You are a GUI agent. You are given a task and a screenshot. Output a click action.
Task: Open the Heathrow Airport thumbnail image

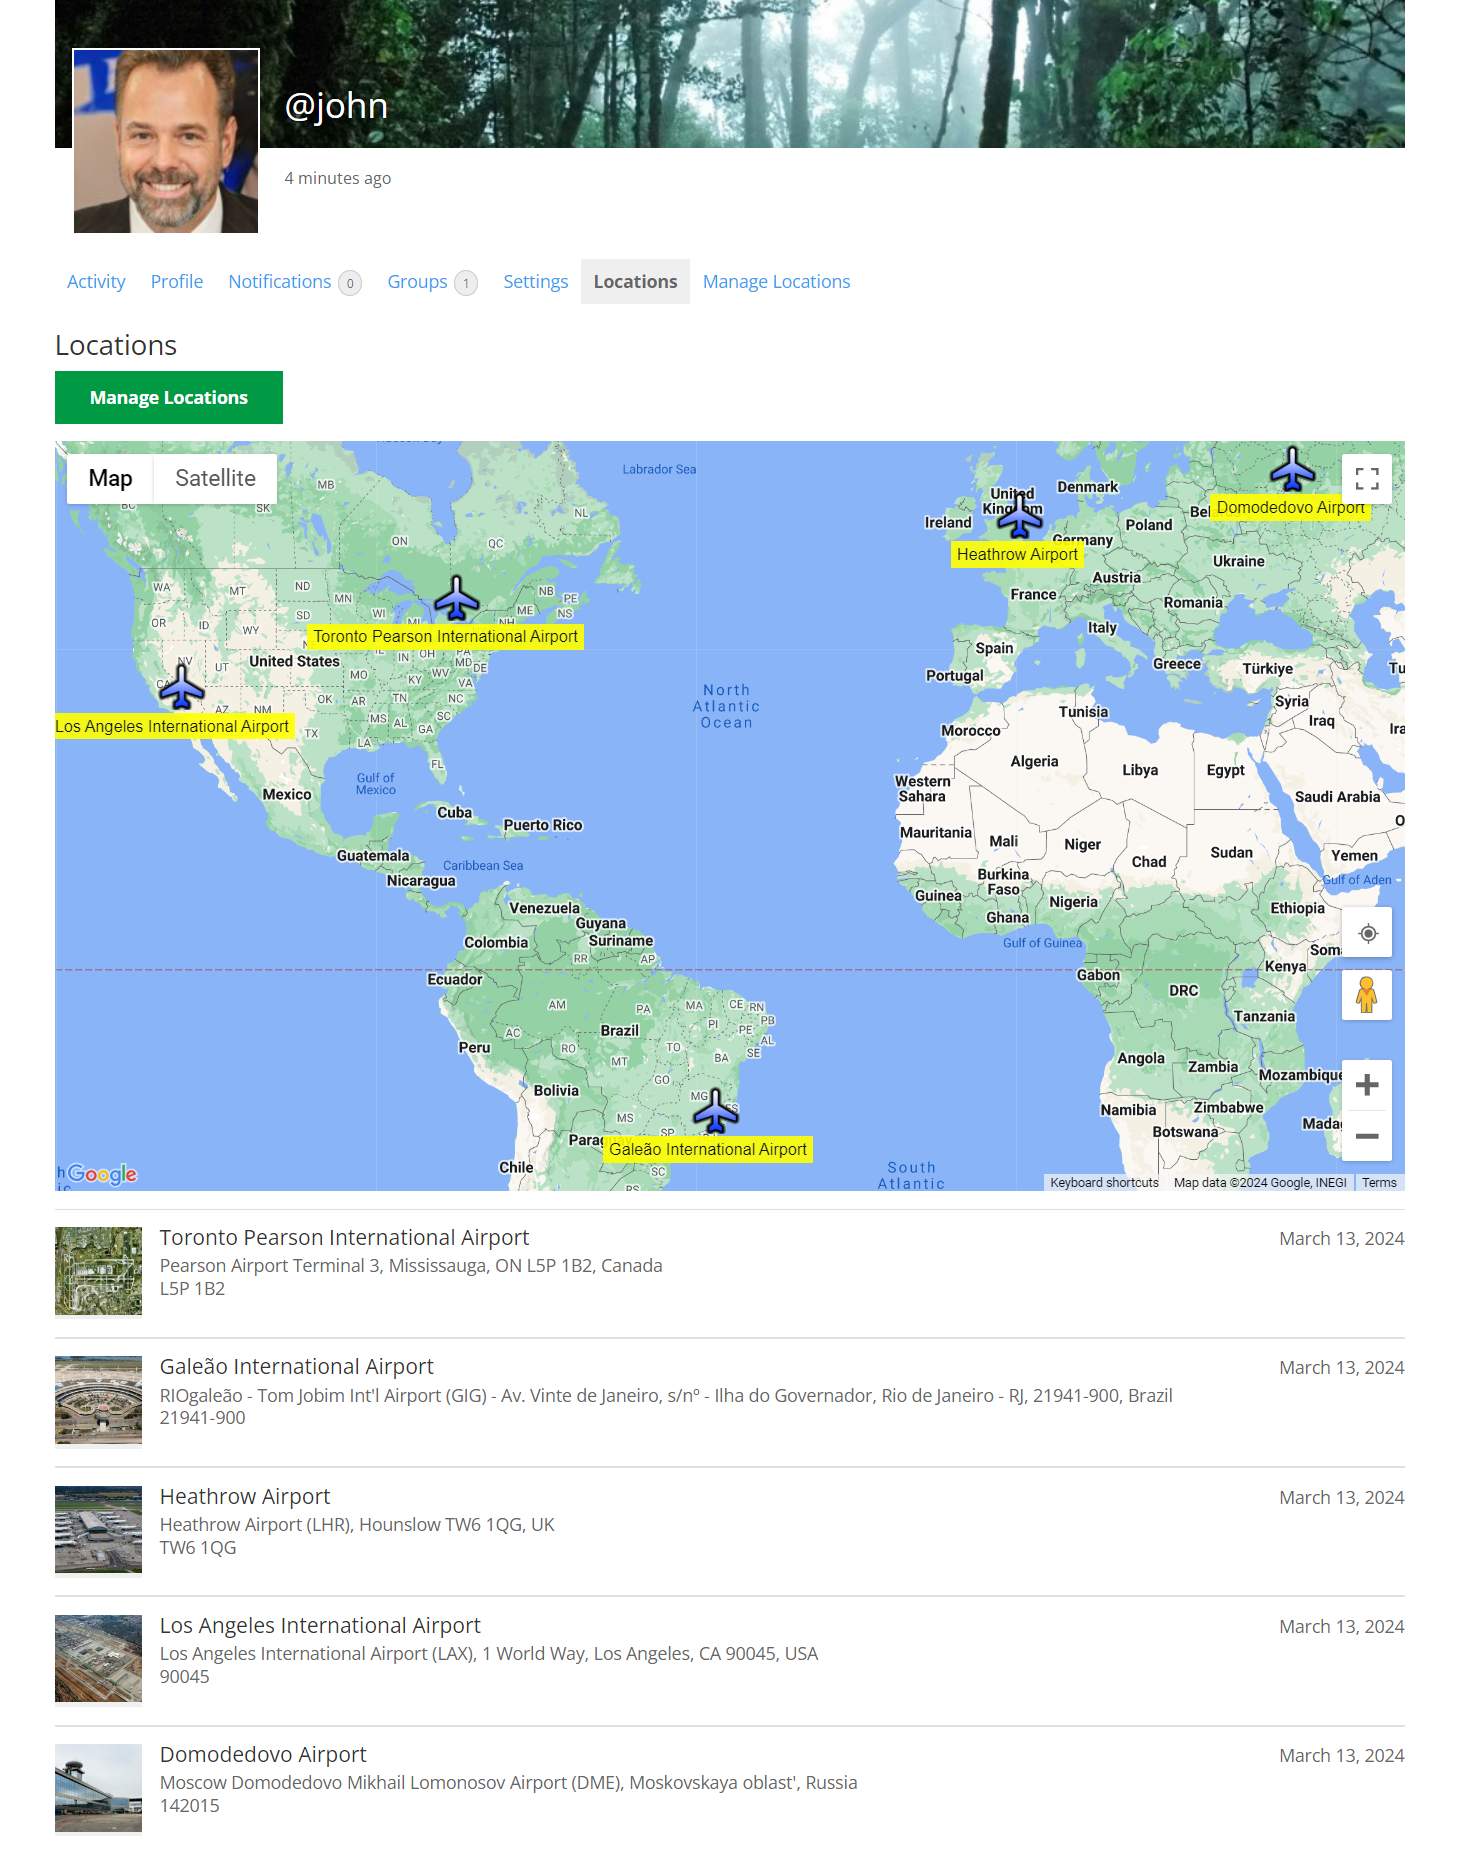(98, 1529)
